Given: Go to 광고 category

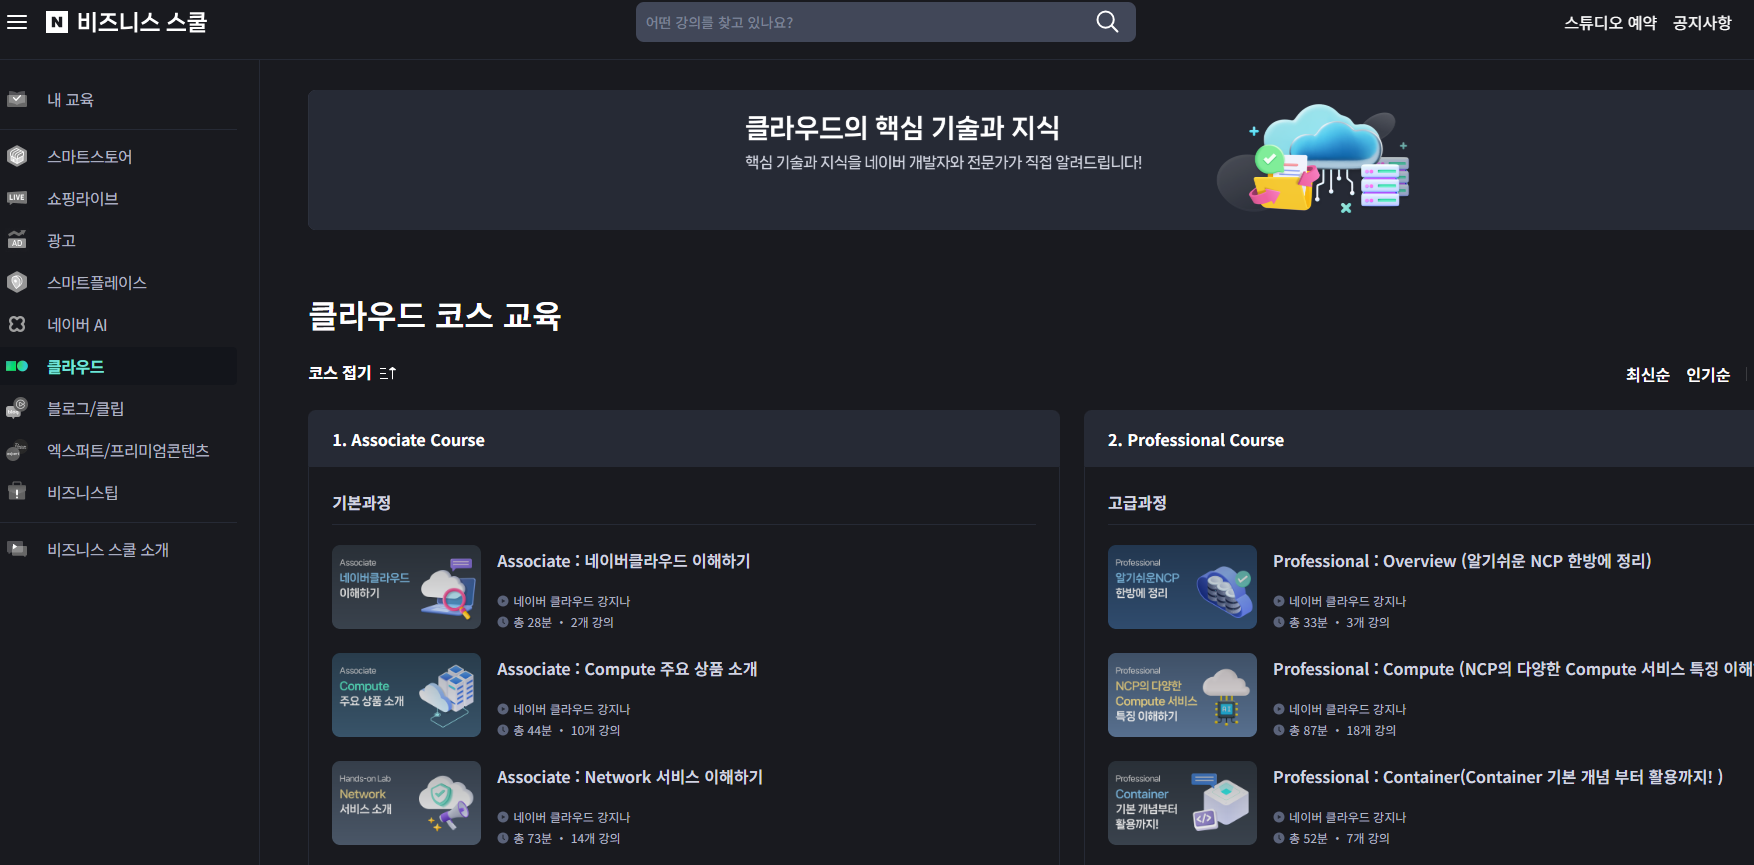Looking at the screenshot, I should click(62, 241).
